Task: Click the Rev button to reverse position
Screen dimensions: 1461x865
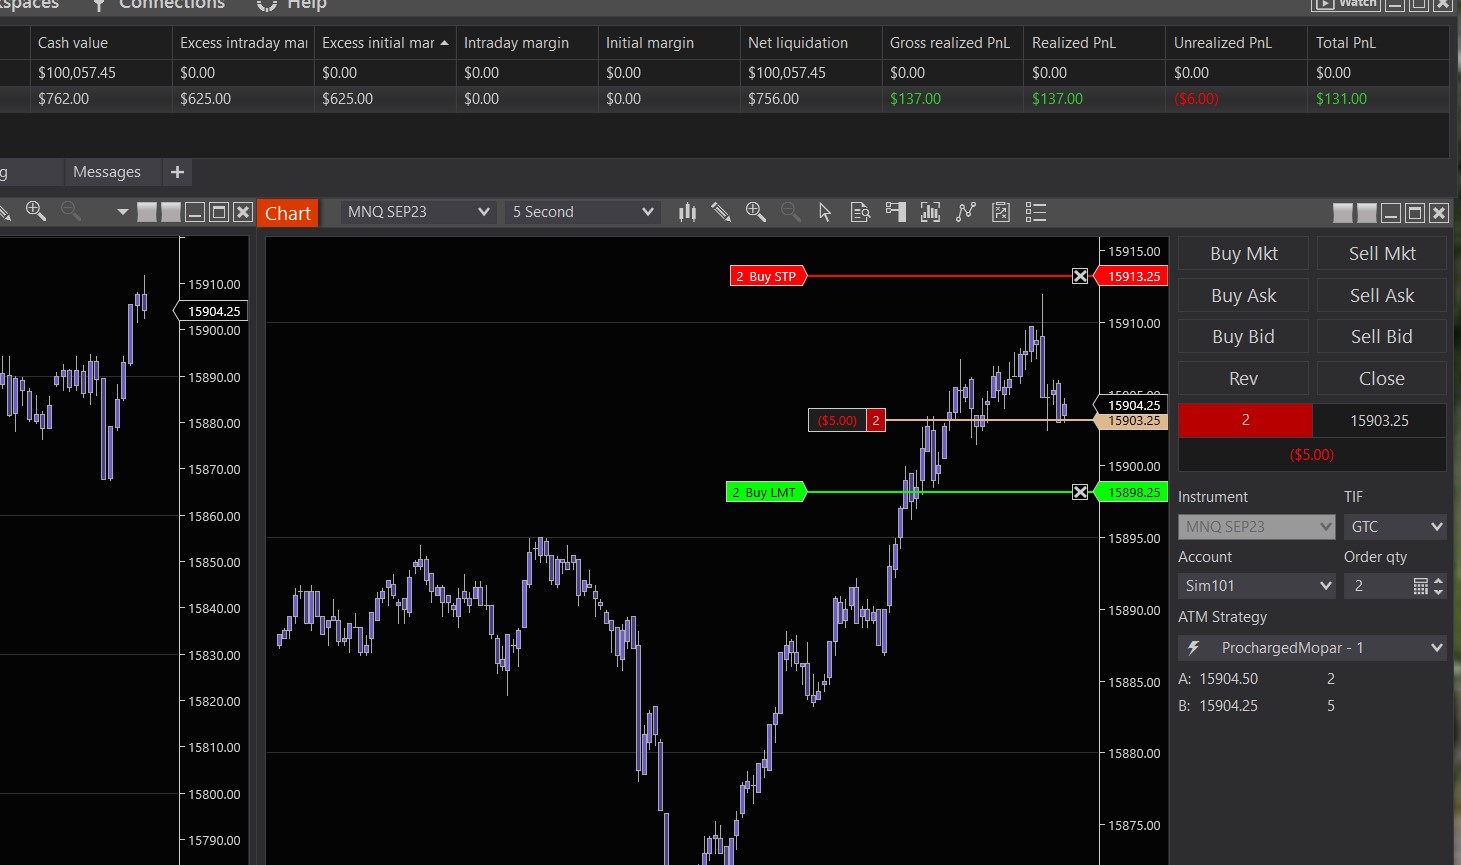Action: click(1243, 379)
